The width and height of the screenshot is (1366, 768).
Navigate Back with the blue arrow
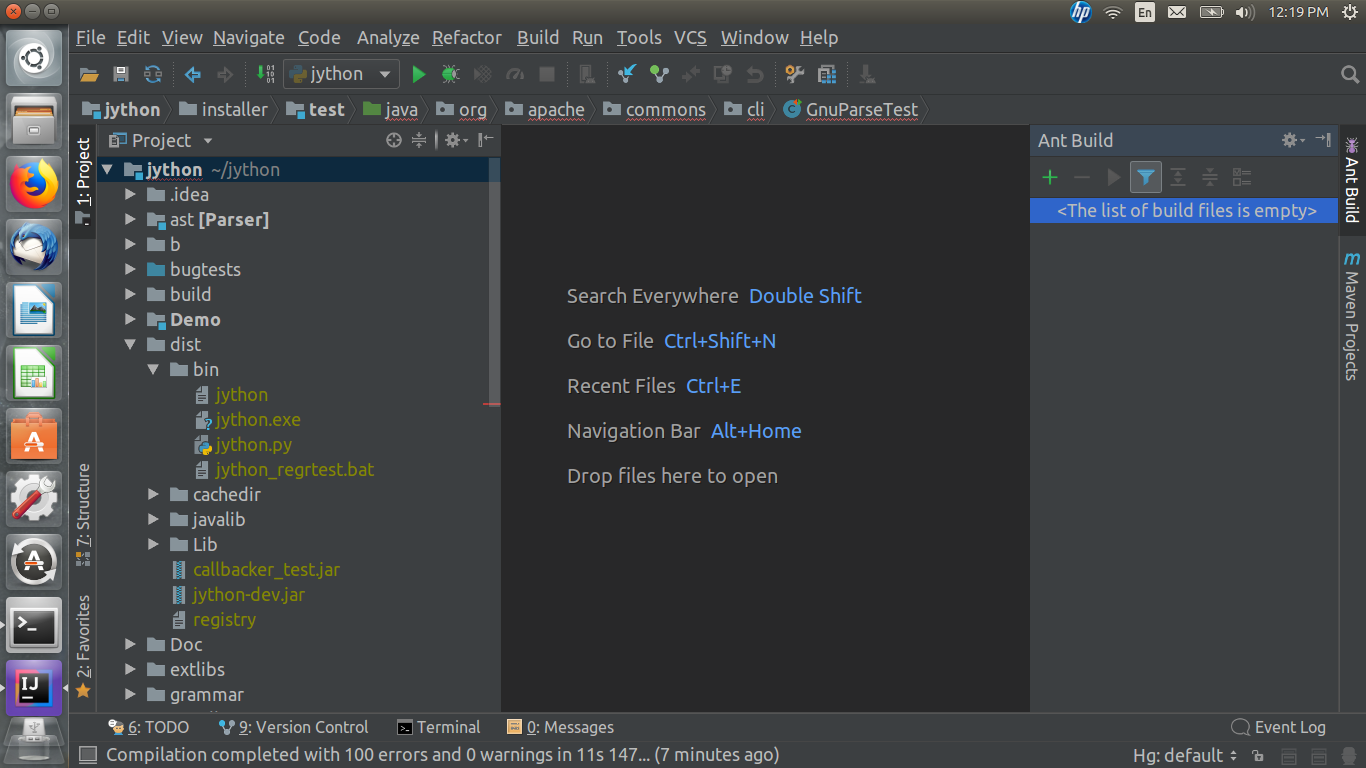193,74
